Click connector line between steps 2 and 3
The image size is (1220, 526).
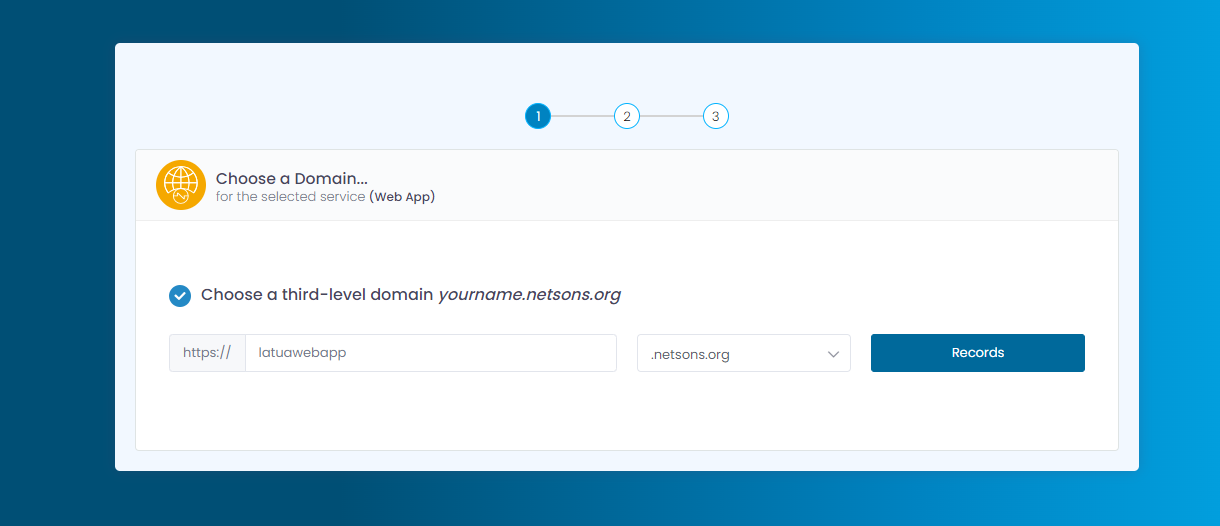click(671, 117)
